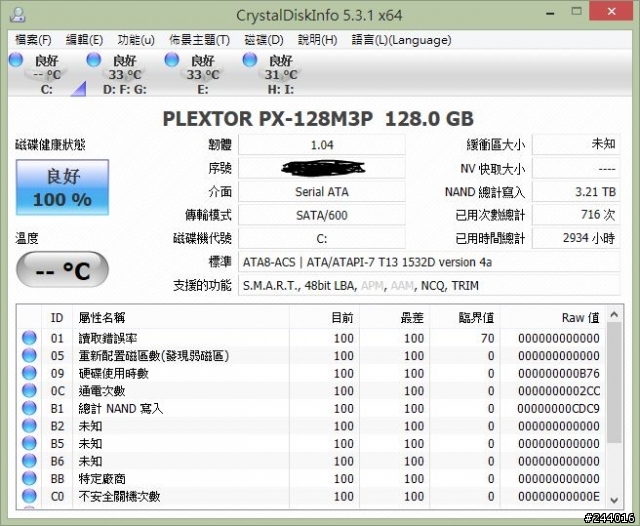This screenshot has width=640, height=526.
Task: Click the 最差 column header
Action: [395, 317]
